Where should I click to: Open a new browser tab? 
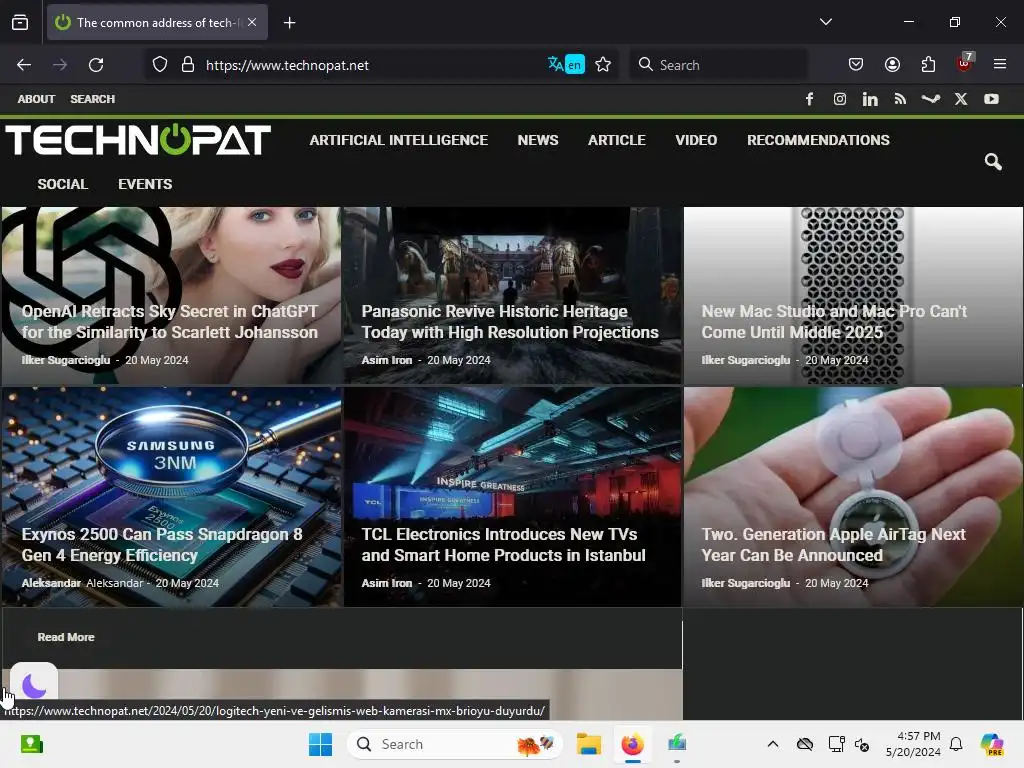pos(290,23)
